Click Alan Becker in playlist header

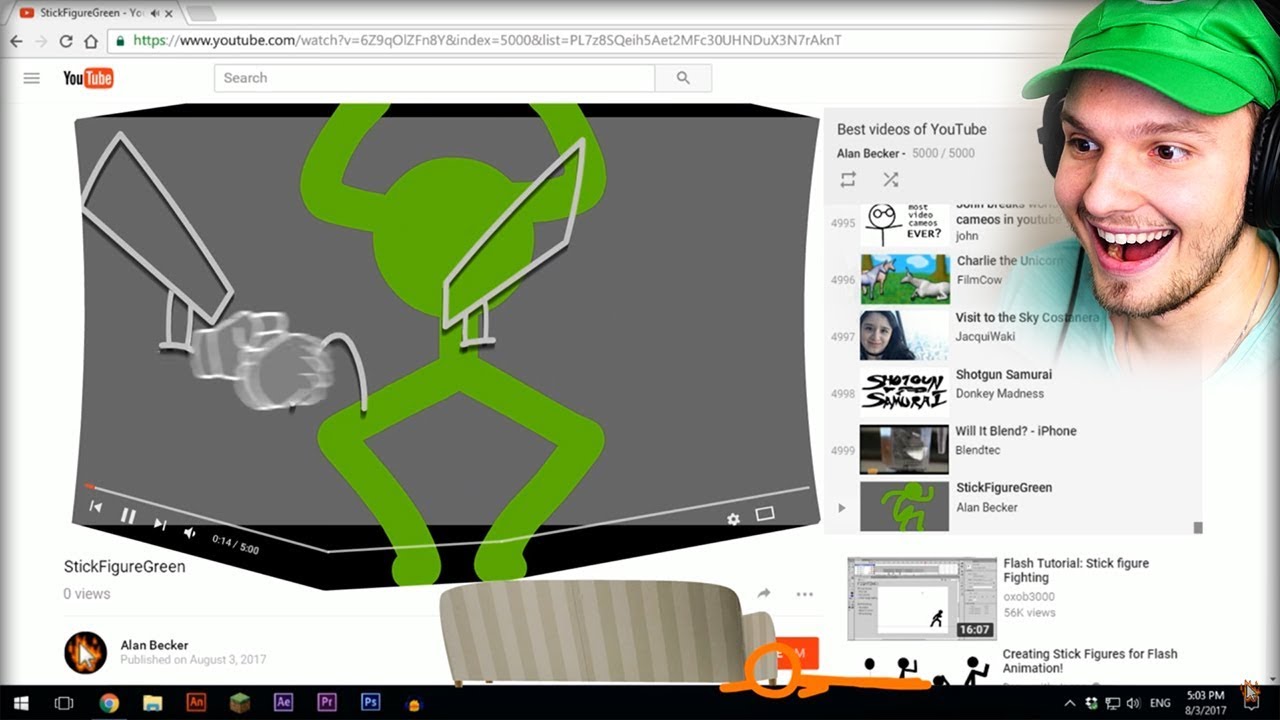point(871,153)
